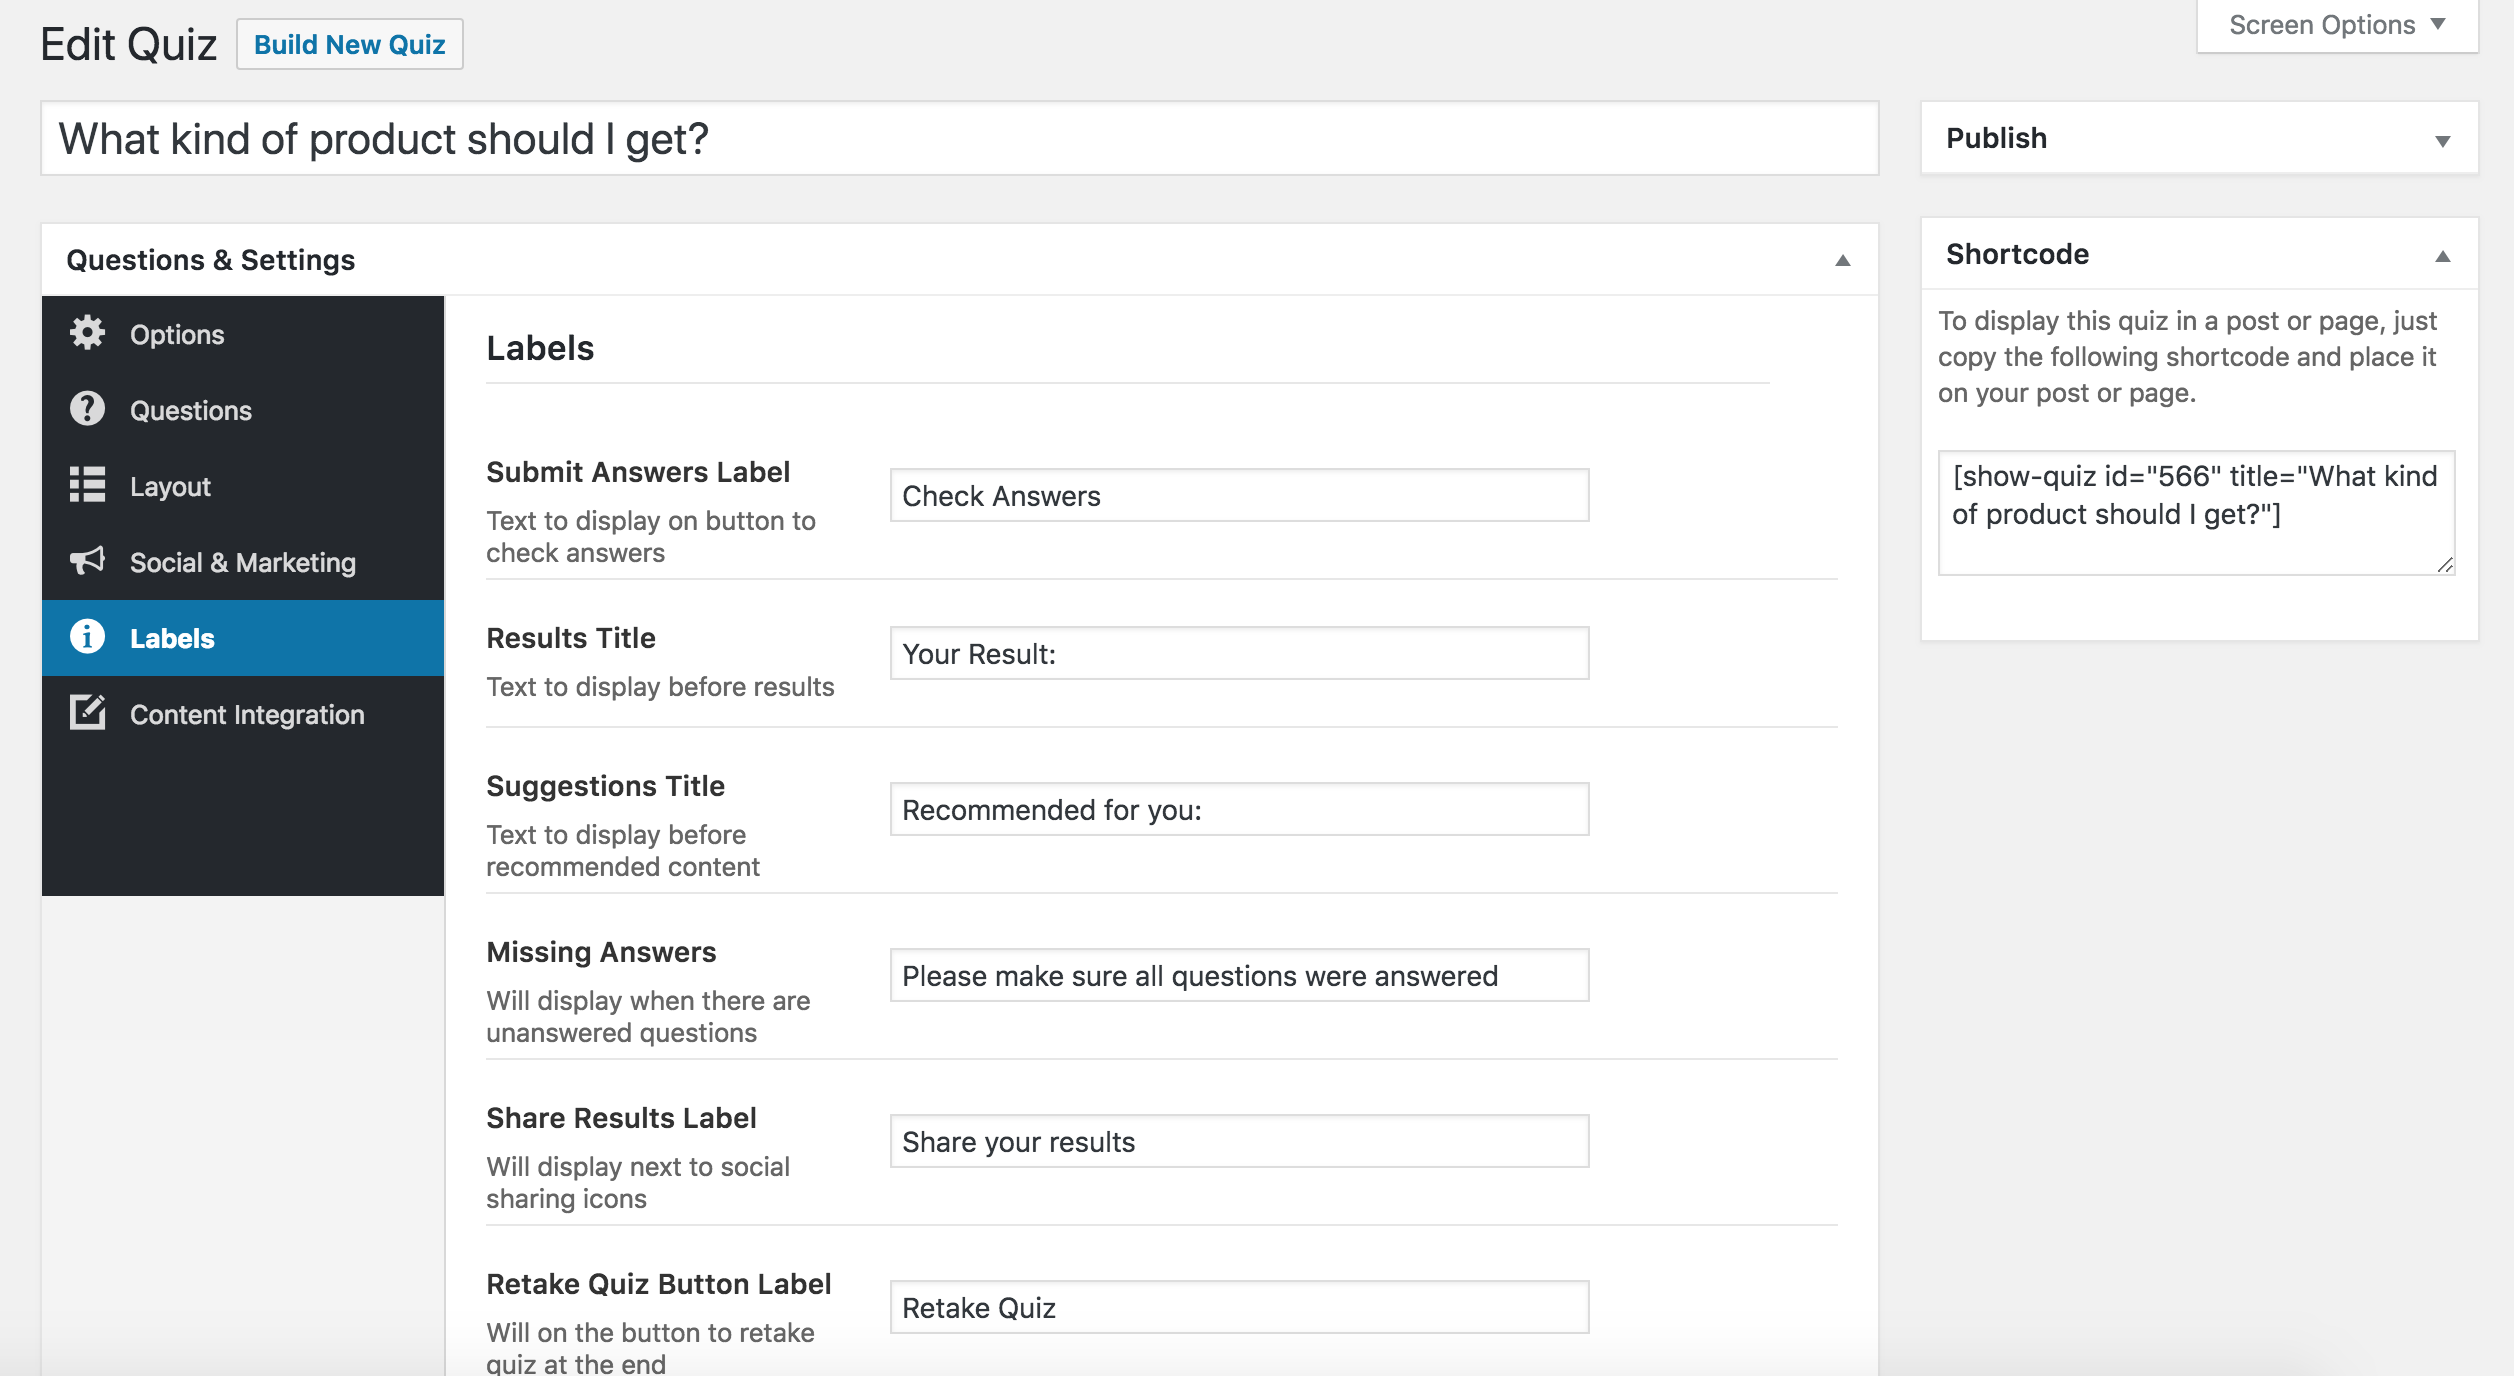Click the Social & Marketing megaphone icon
Image resolution: width=2514 pixels, height=1376 pixels.
(x=88, y=561)
